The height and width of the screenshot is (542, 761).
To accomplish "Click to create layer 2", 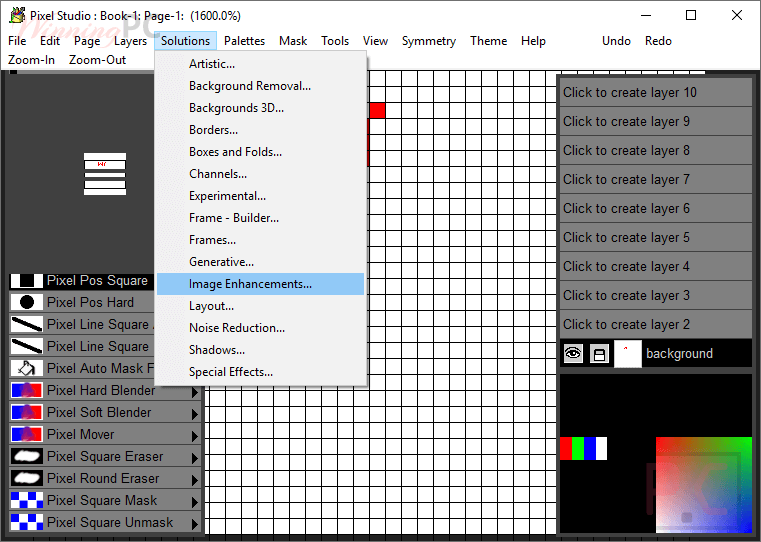I will [656, 324].
